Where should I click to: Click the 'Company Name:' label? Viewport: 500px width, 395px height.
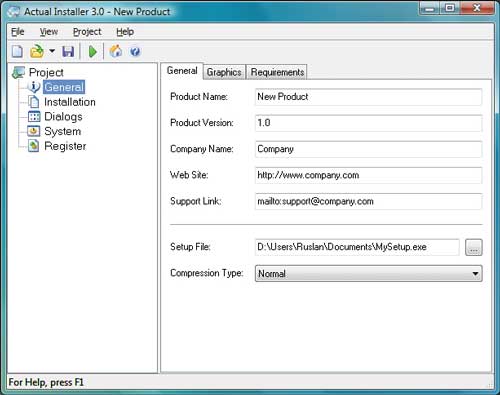[202, 149]
